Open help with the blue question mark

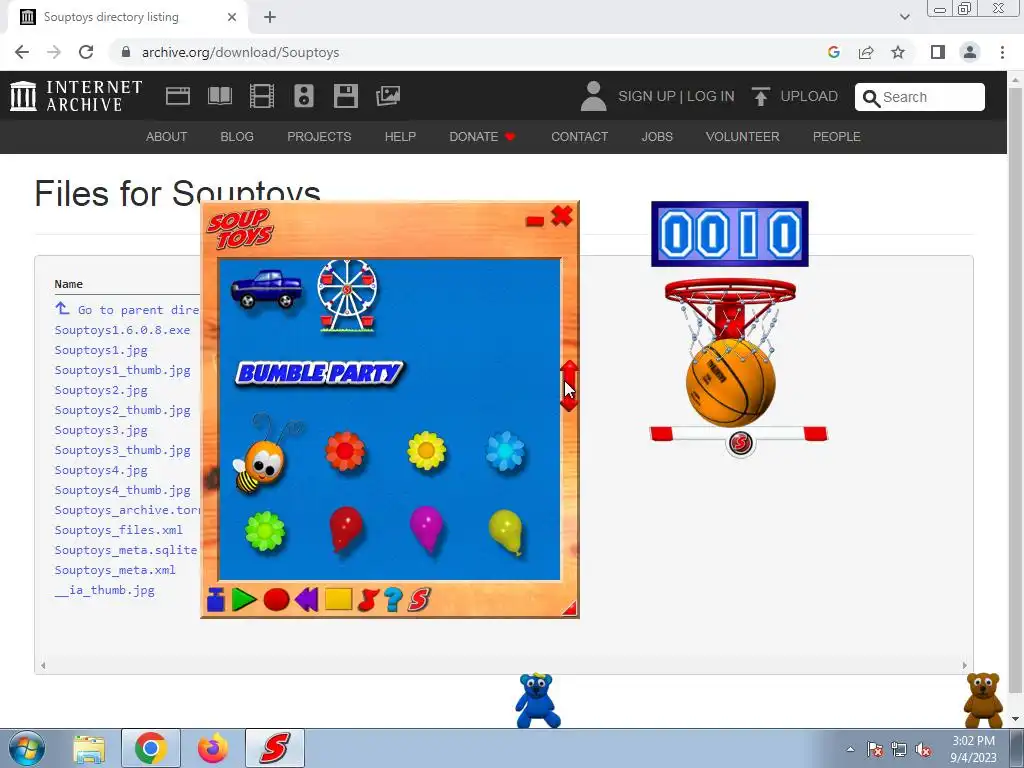point(392,600)
